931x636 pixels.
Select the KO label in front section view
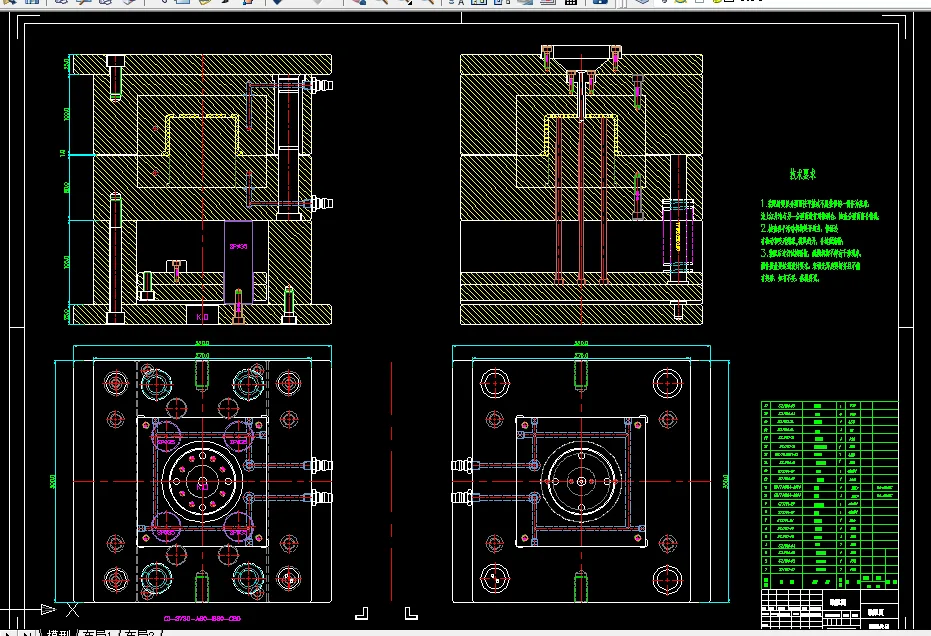click(202, 317)
